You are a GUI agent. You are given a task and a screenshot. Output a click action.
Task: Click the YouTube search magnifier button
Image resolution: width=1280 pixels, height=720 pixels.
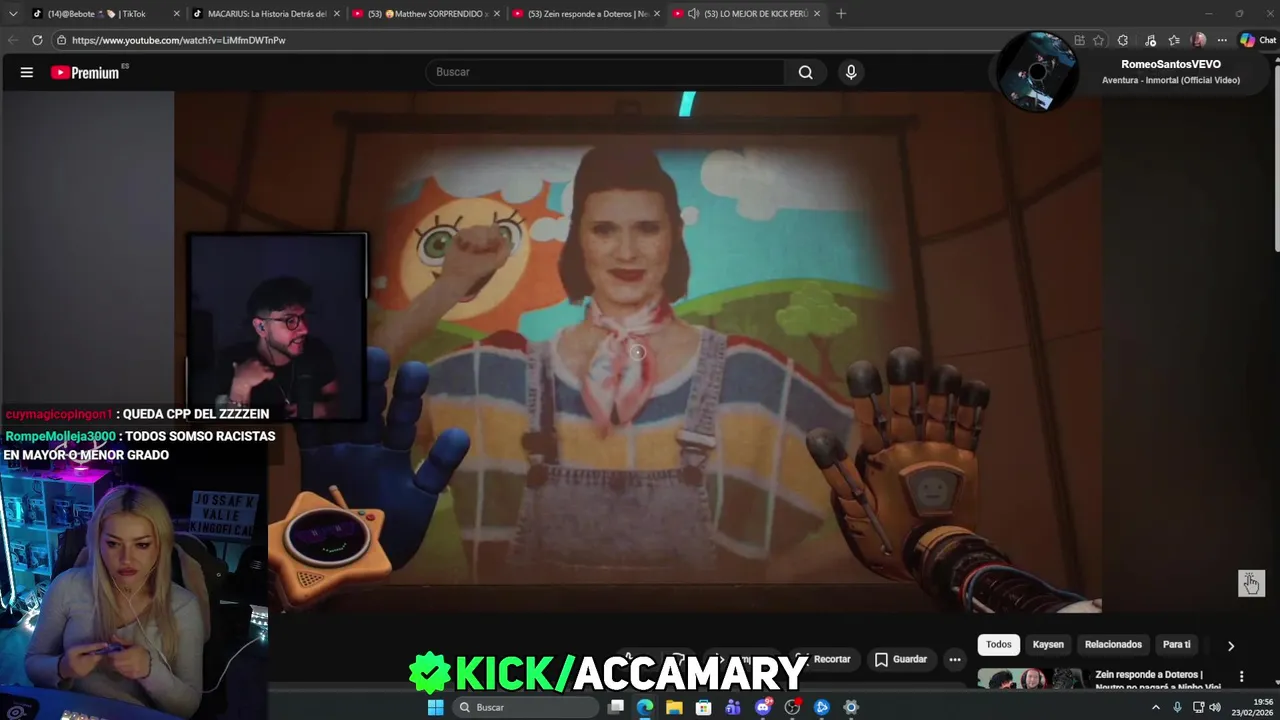pyautogui.click(x=805, y=72)
